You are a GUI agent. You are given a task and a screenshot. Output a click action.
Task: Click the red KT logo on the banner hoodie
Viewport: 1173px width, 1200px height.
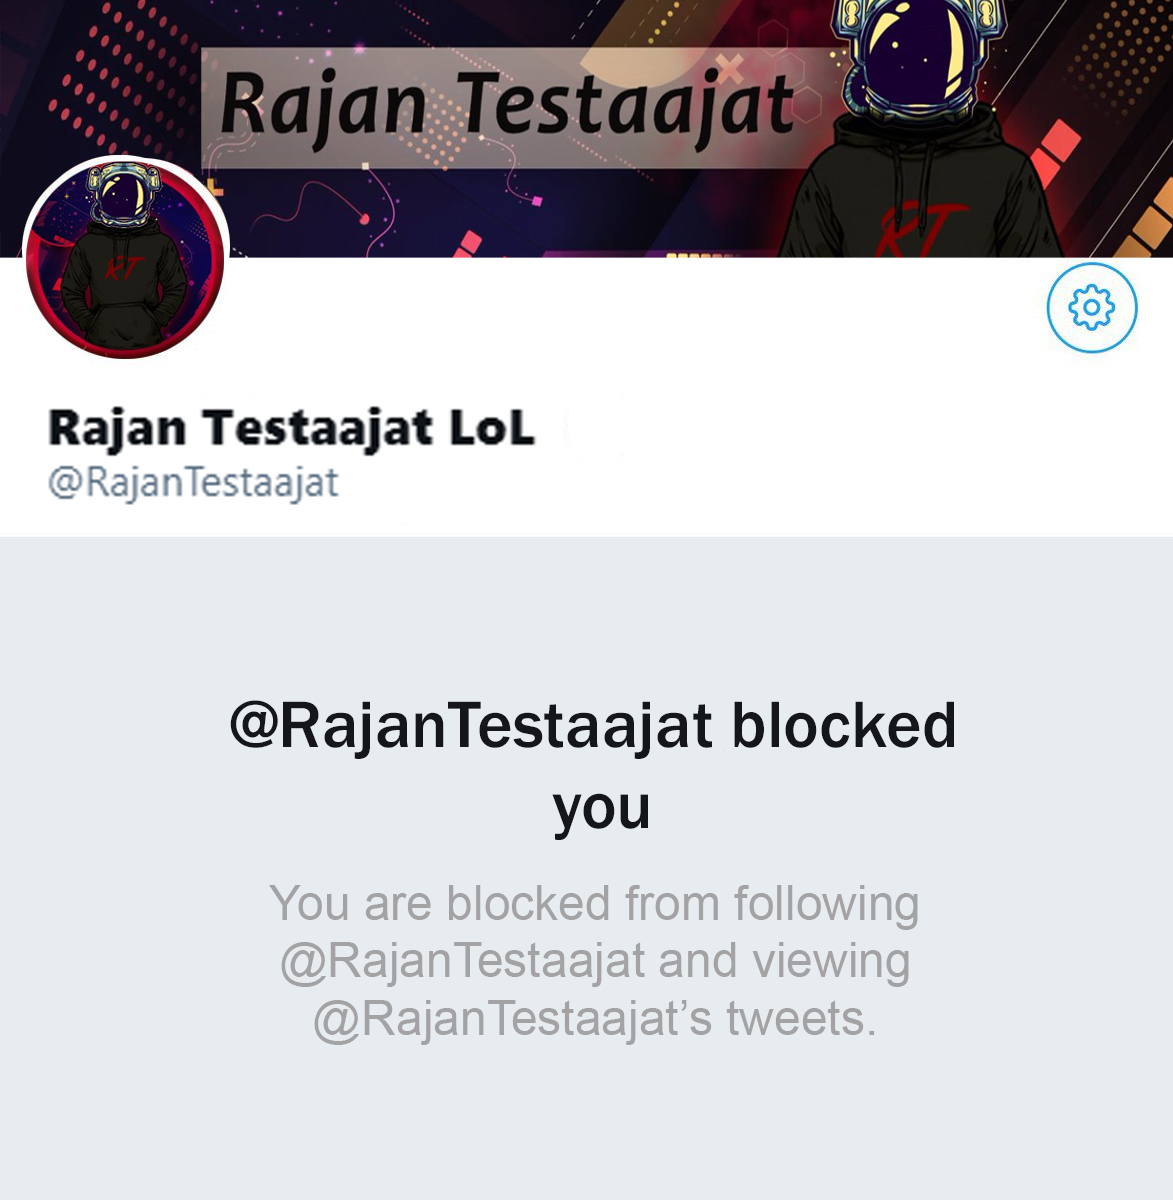921,227
